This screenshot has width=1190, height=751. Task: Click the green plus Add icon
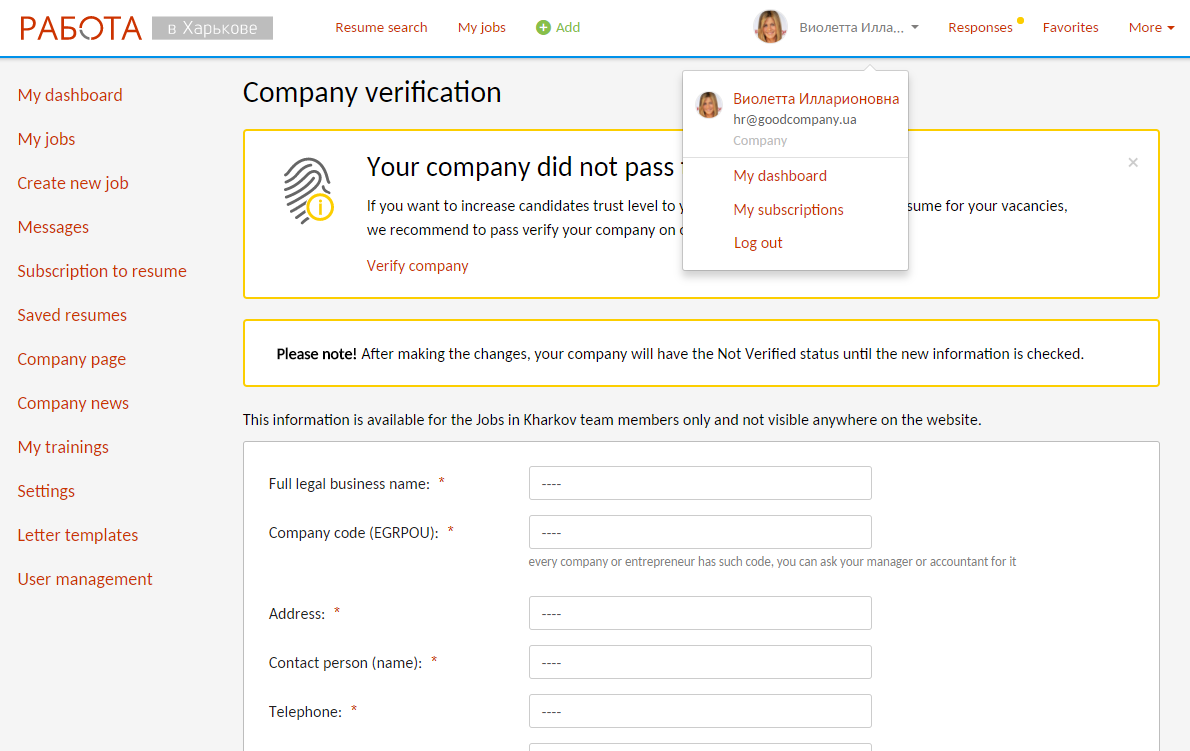coord(543,27)
